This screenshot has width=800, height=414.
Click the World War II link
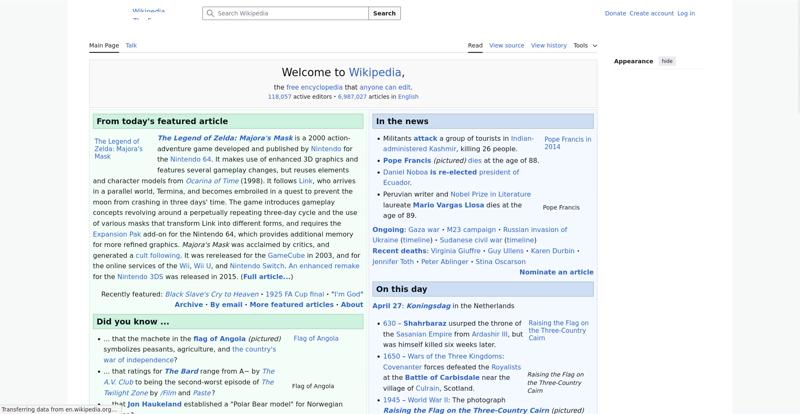(428, 400)
